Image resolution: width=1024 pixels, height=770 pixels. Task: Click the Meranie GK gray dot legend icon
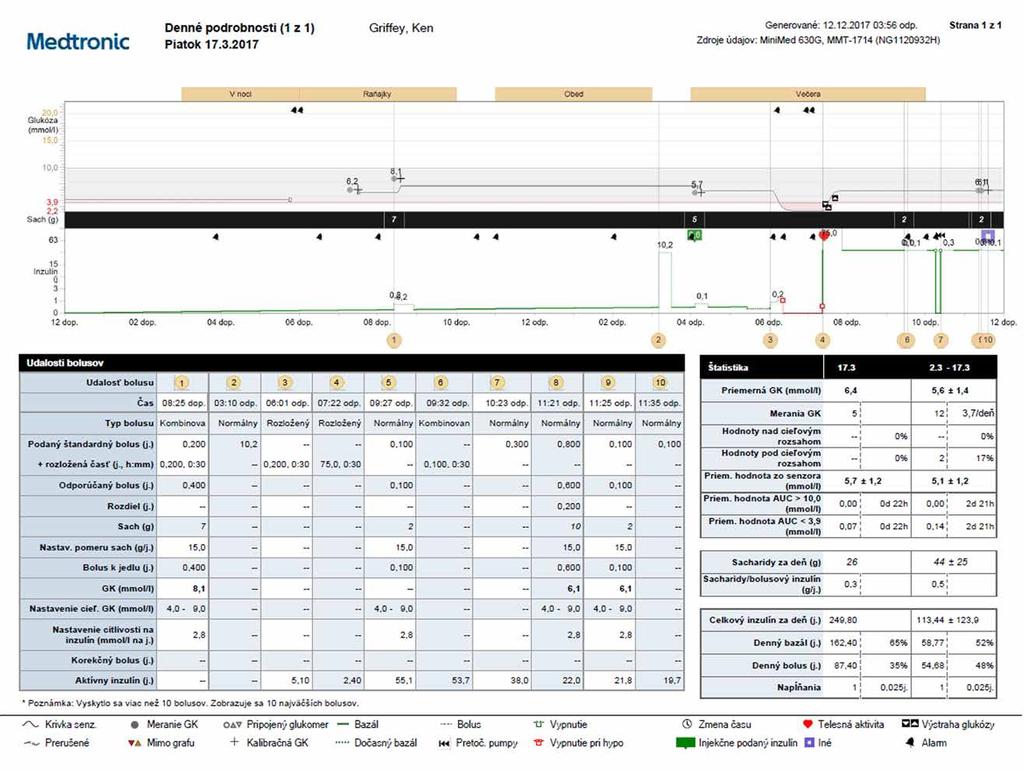click(x=135, y=724)
